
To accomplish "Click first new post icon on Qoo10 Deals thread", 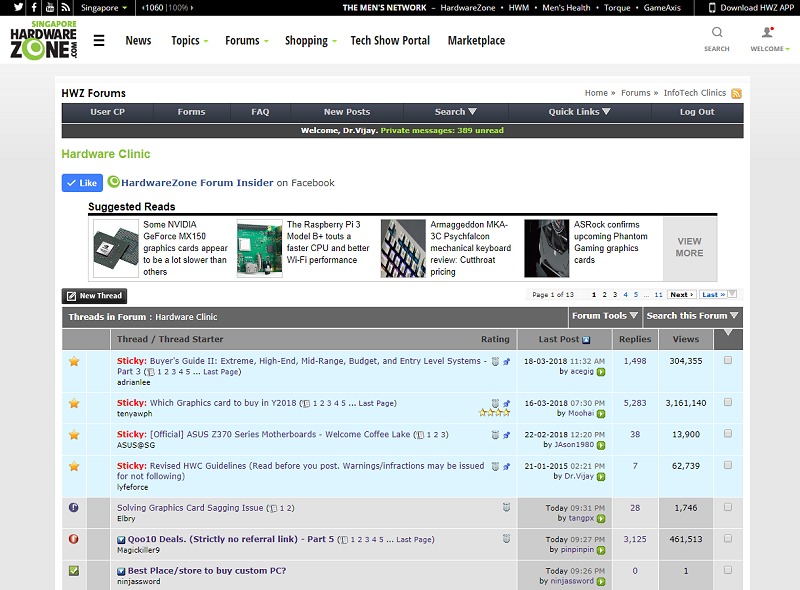I will (x=121, y=540).
